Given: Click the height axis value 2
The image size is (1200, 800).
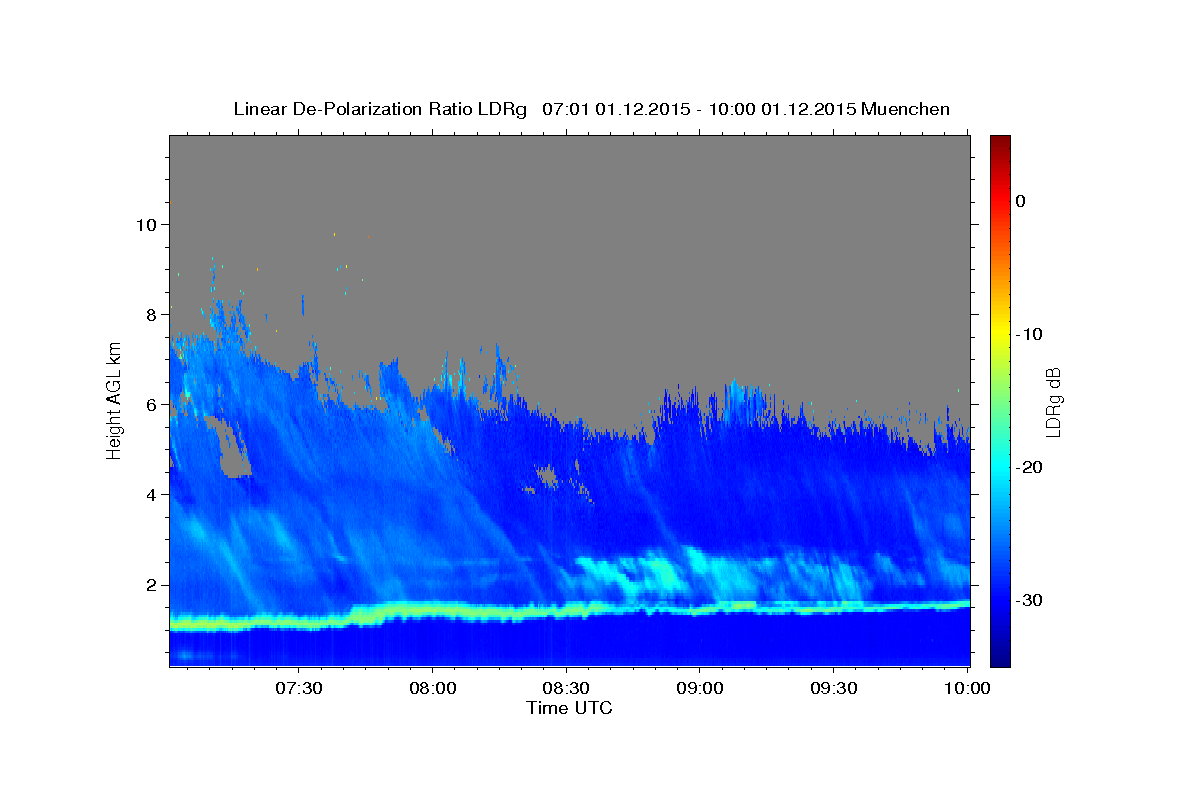Looking at the screenshot, I should pos(151,584).
